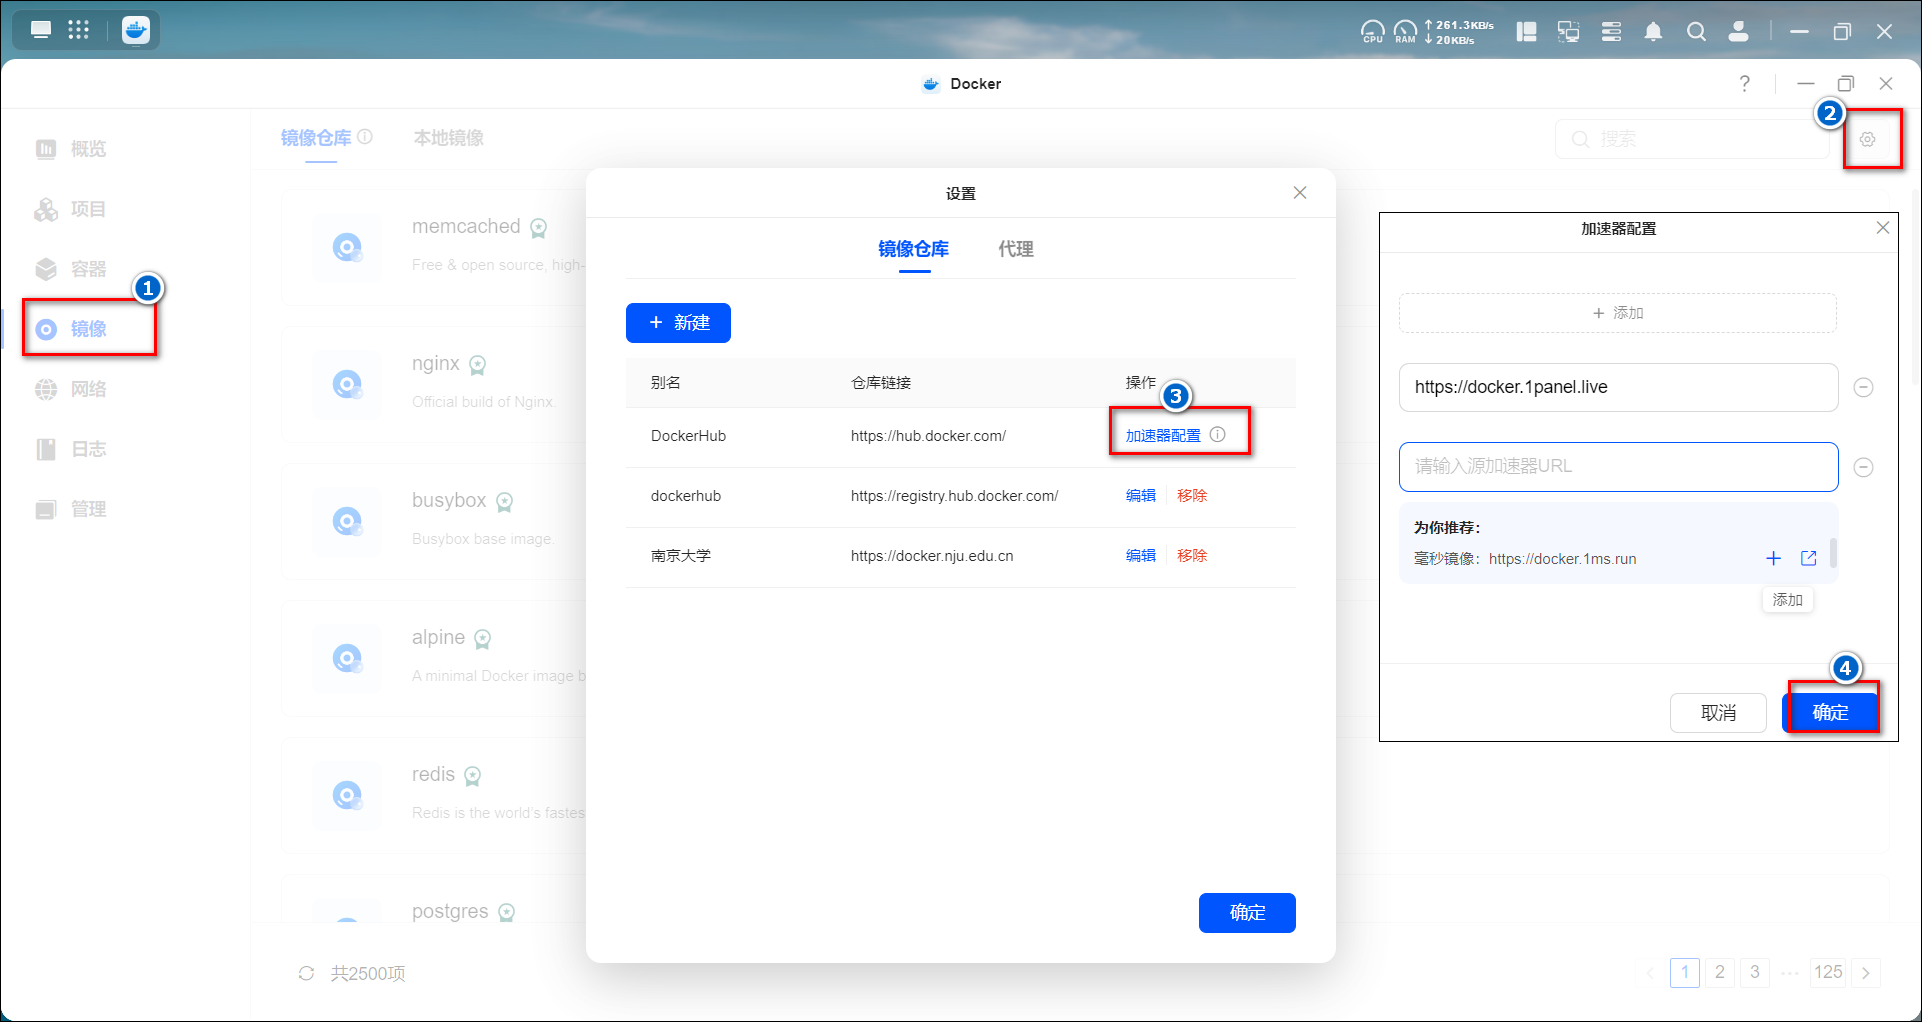The image size is (1922, 1022).
Task: Open recommended mirror link in external page
Action: (x=1808, y=559)
